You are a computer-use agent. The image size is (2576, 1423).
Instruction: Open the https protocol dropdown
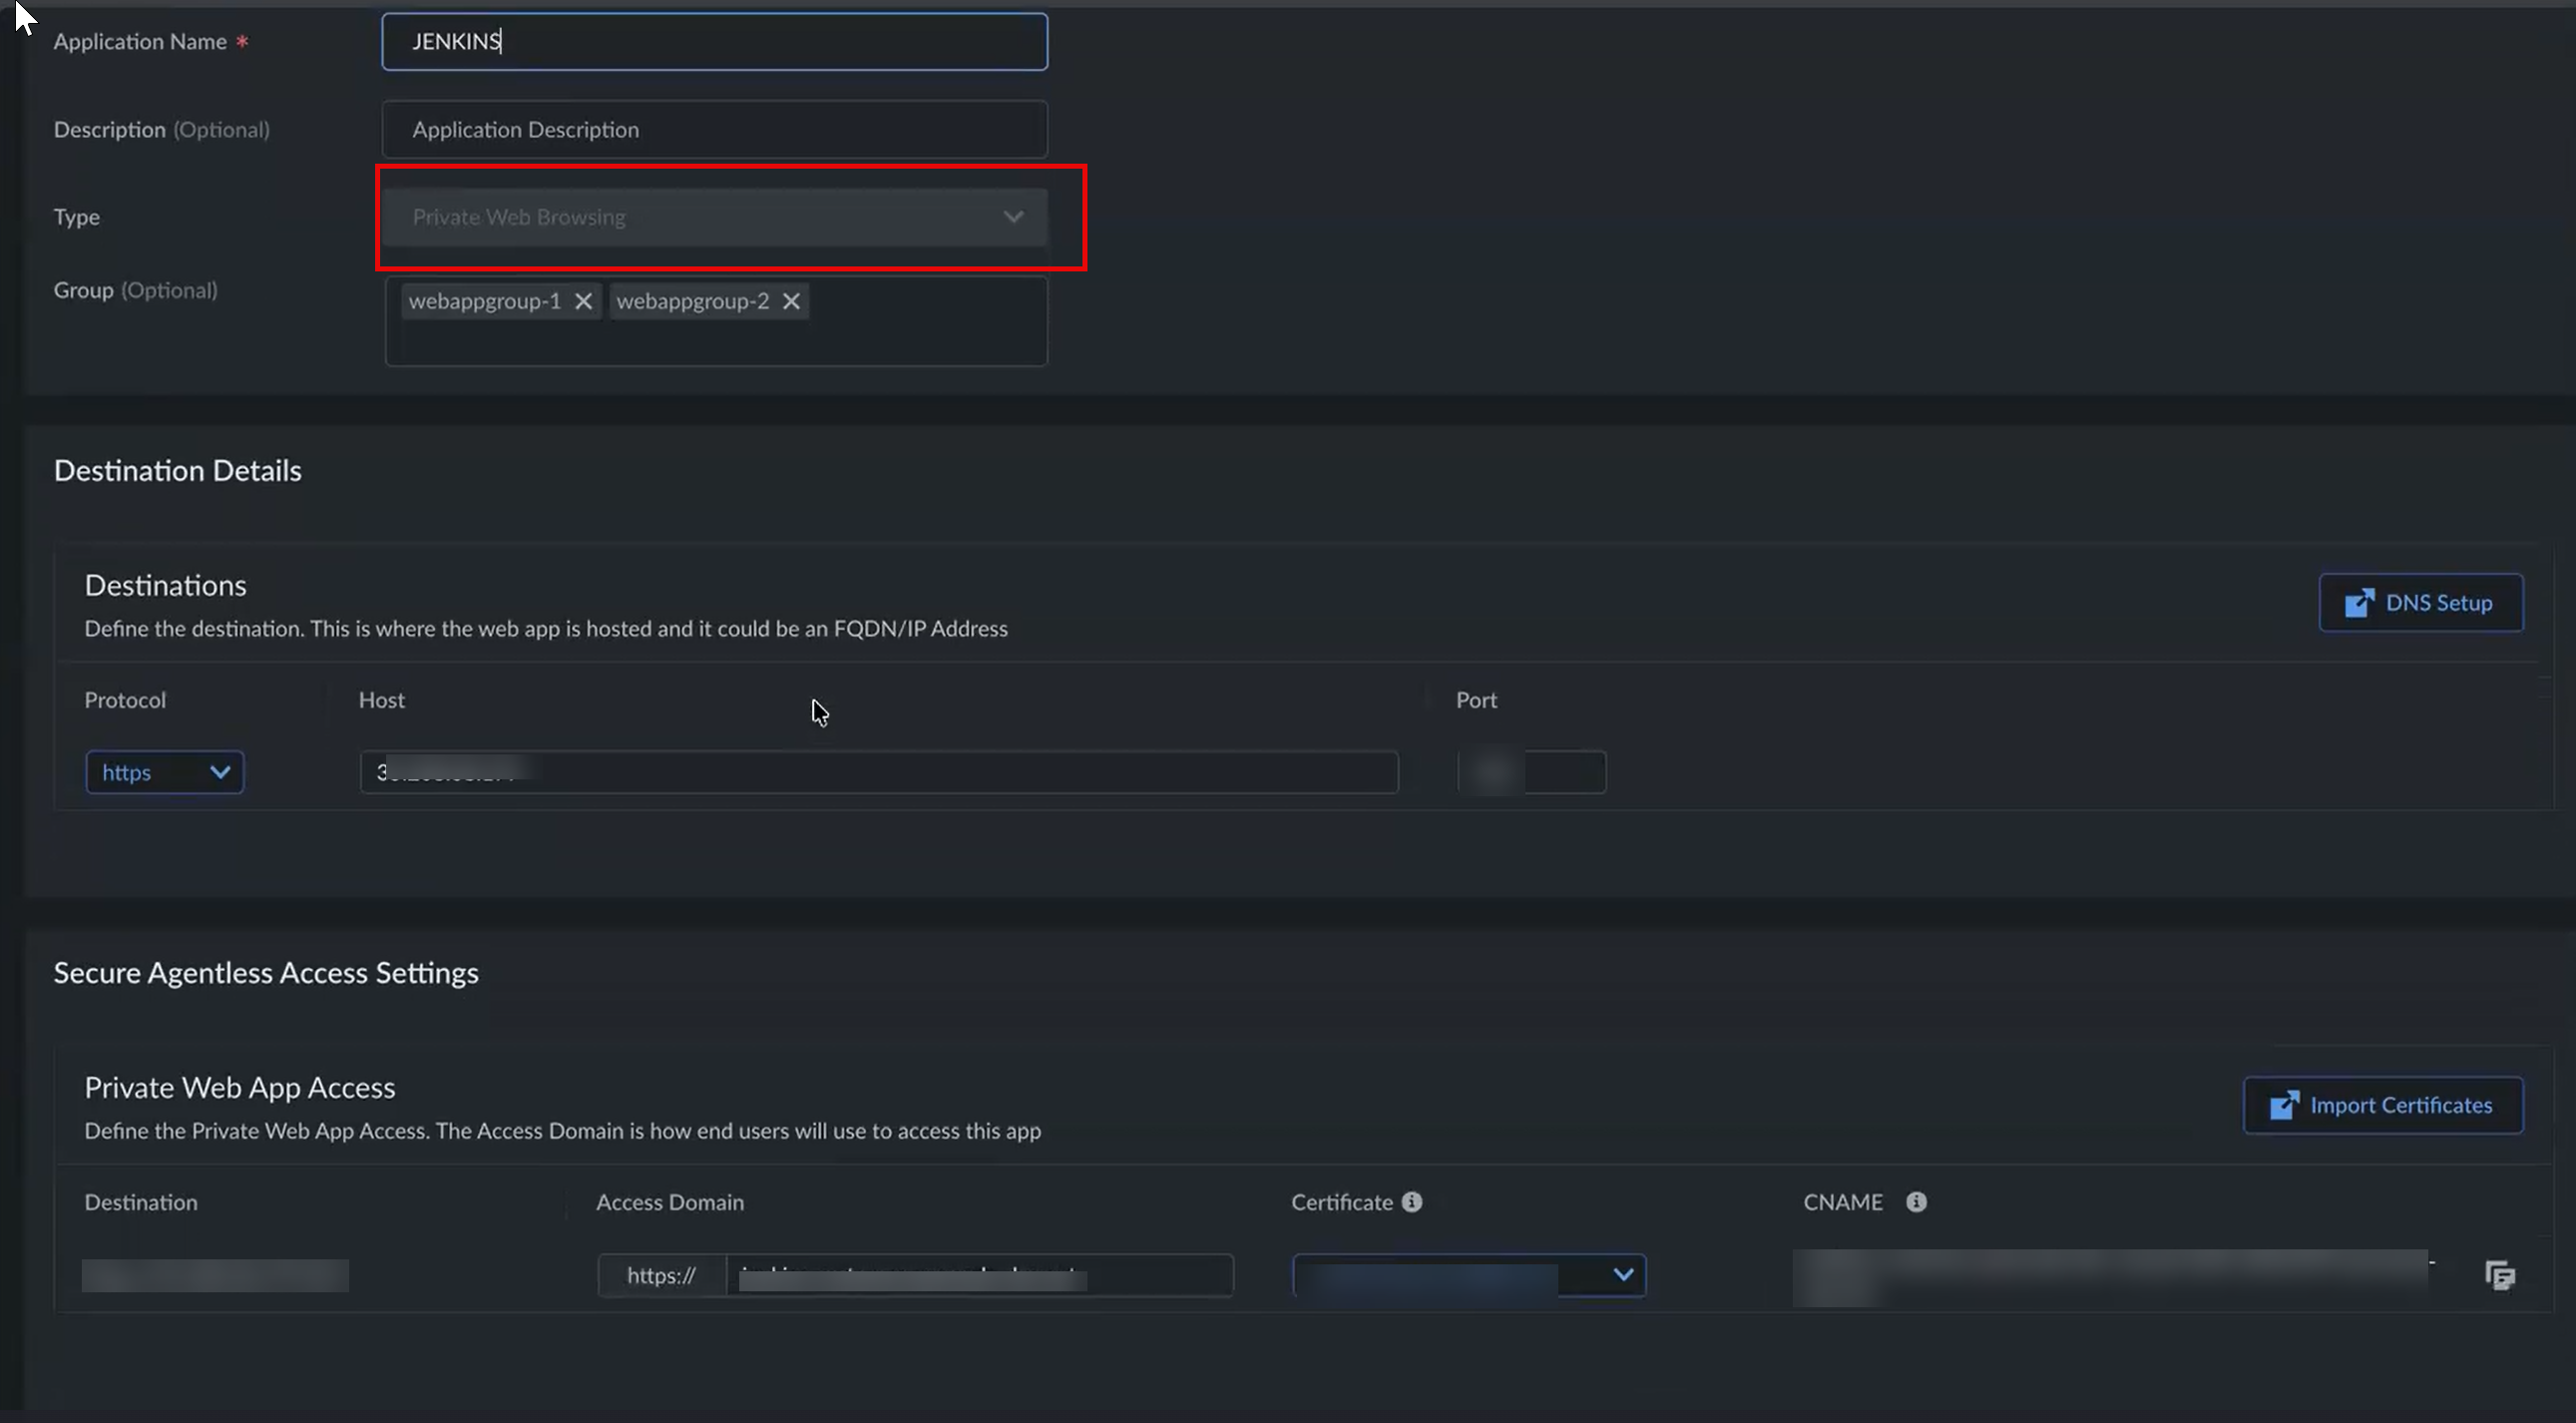click(165, 772)
